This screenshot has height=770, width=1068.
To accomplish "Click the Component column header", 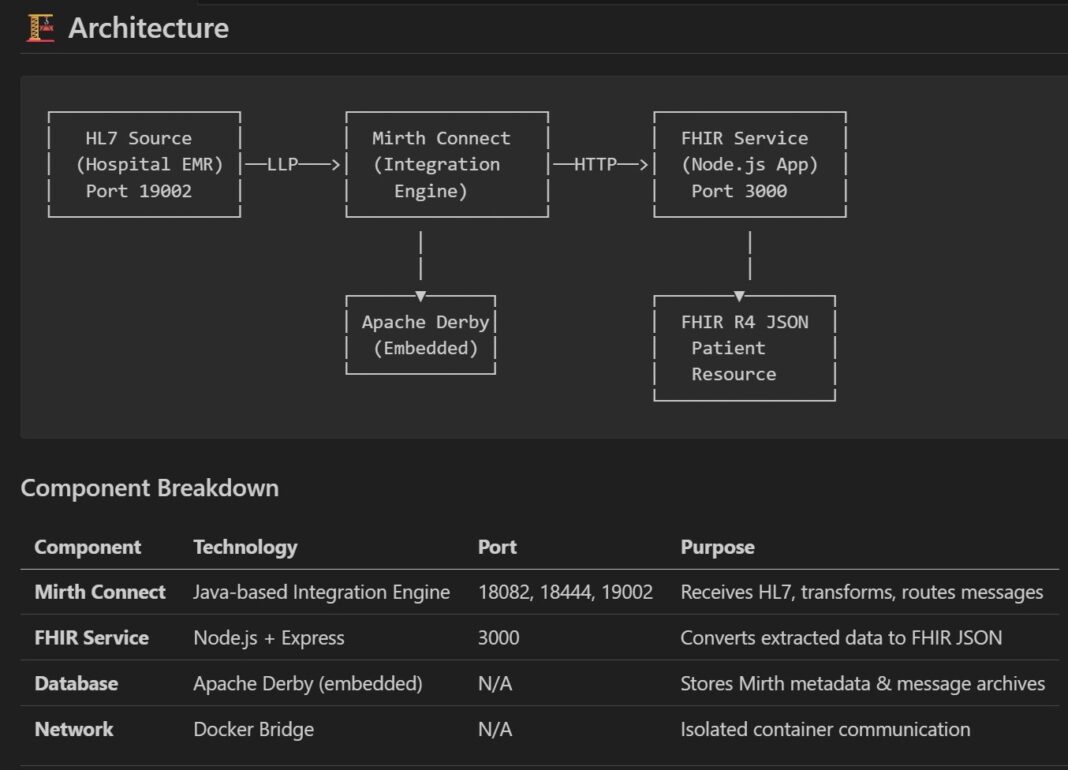I will coord(88,547).
